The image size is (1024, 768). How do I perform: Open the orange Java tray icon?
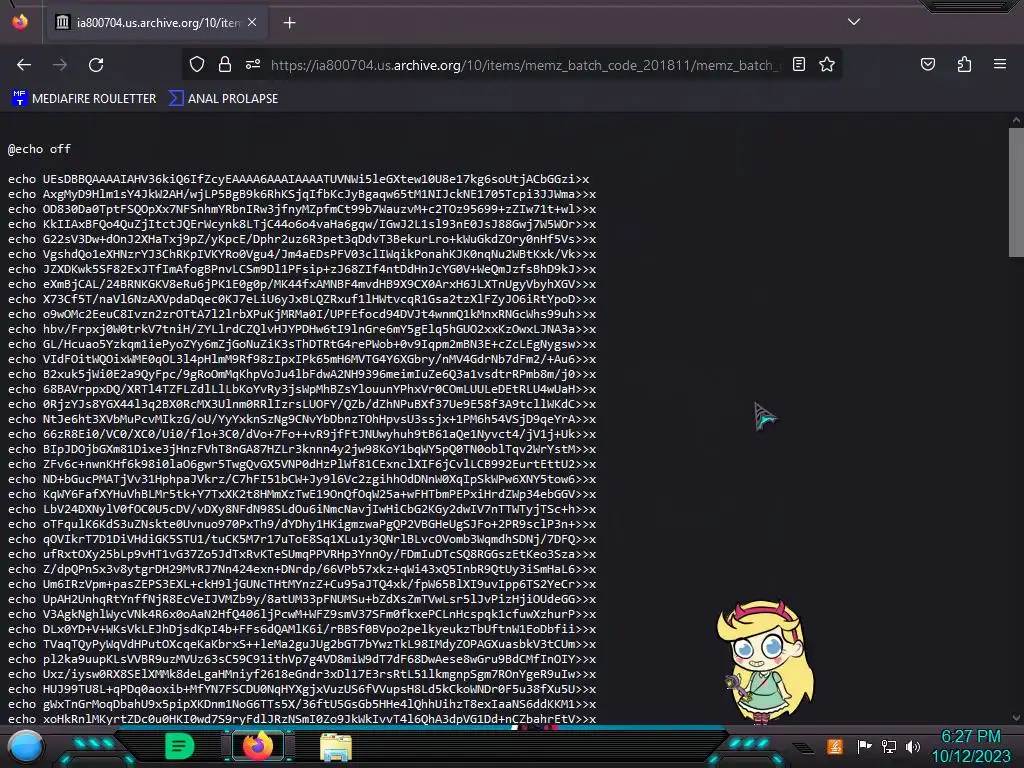tap(835, 746)
